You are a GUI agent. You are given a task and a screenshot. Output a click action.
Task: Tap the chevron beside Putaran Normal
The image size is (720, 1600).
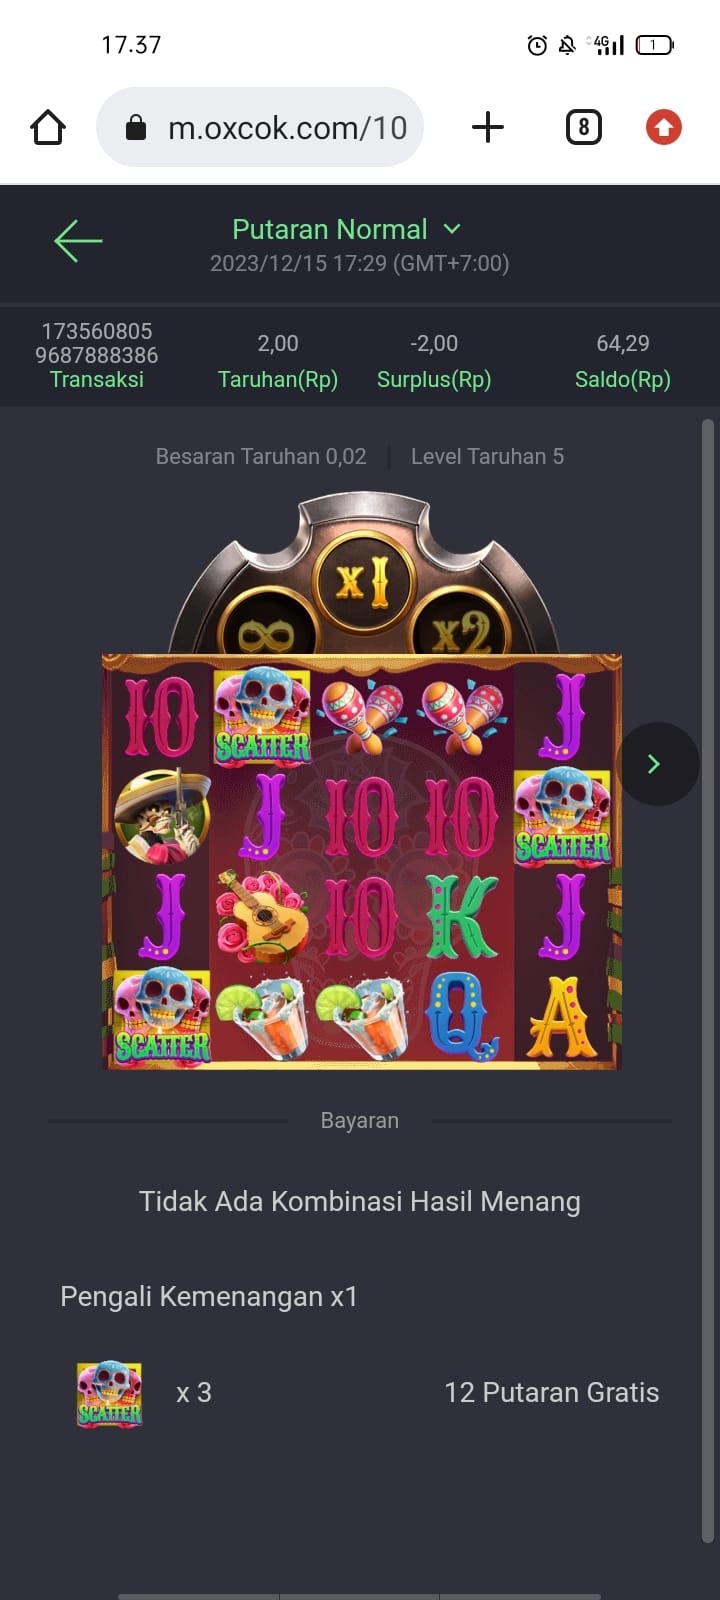(x=452, y=229)
